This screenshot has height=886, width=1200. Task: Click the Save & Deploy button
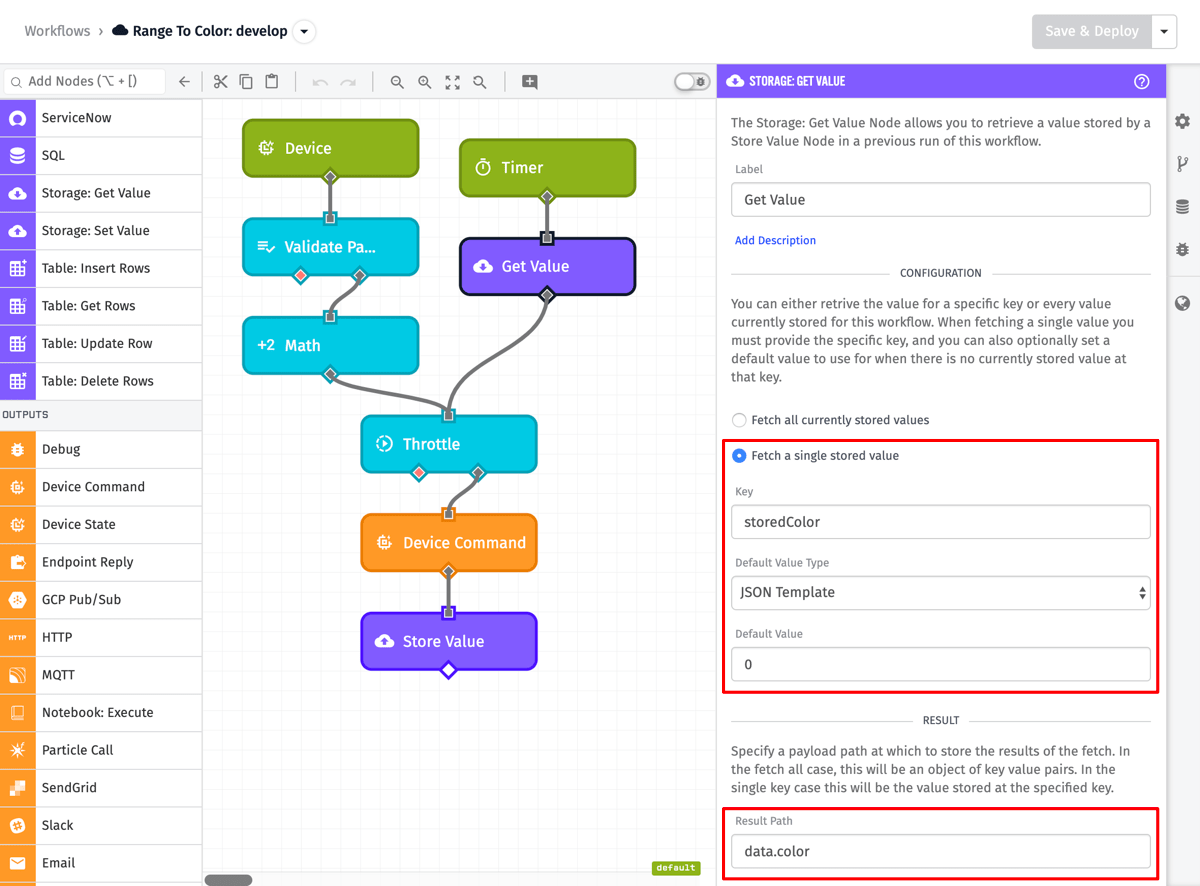click(1092, 31)
